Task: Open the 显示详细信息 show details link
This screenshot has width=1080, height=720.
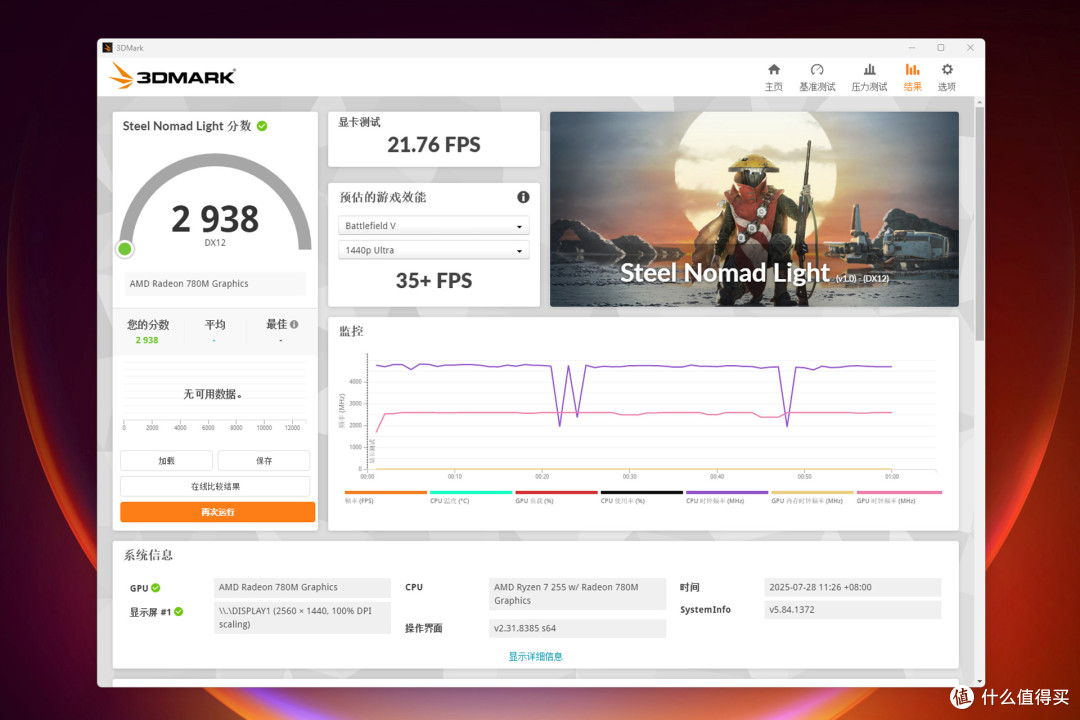Action: 535,657
